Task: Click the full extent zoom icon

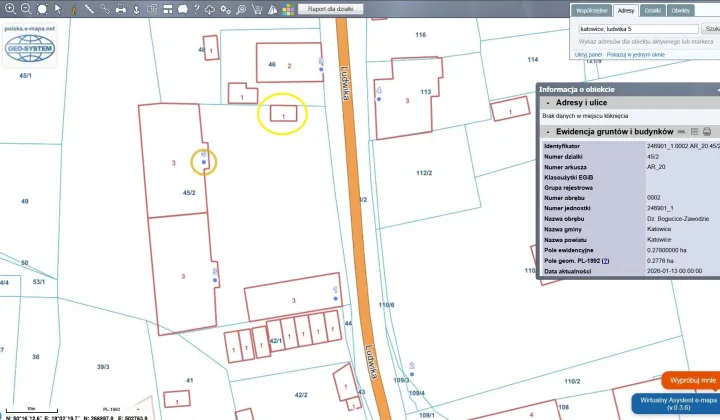Action: coord(41,9)
